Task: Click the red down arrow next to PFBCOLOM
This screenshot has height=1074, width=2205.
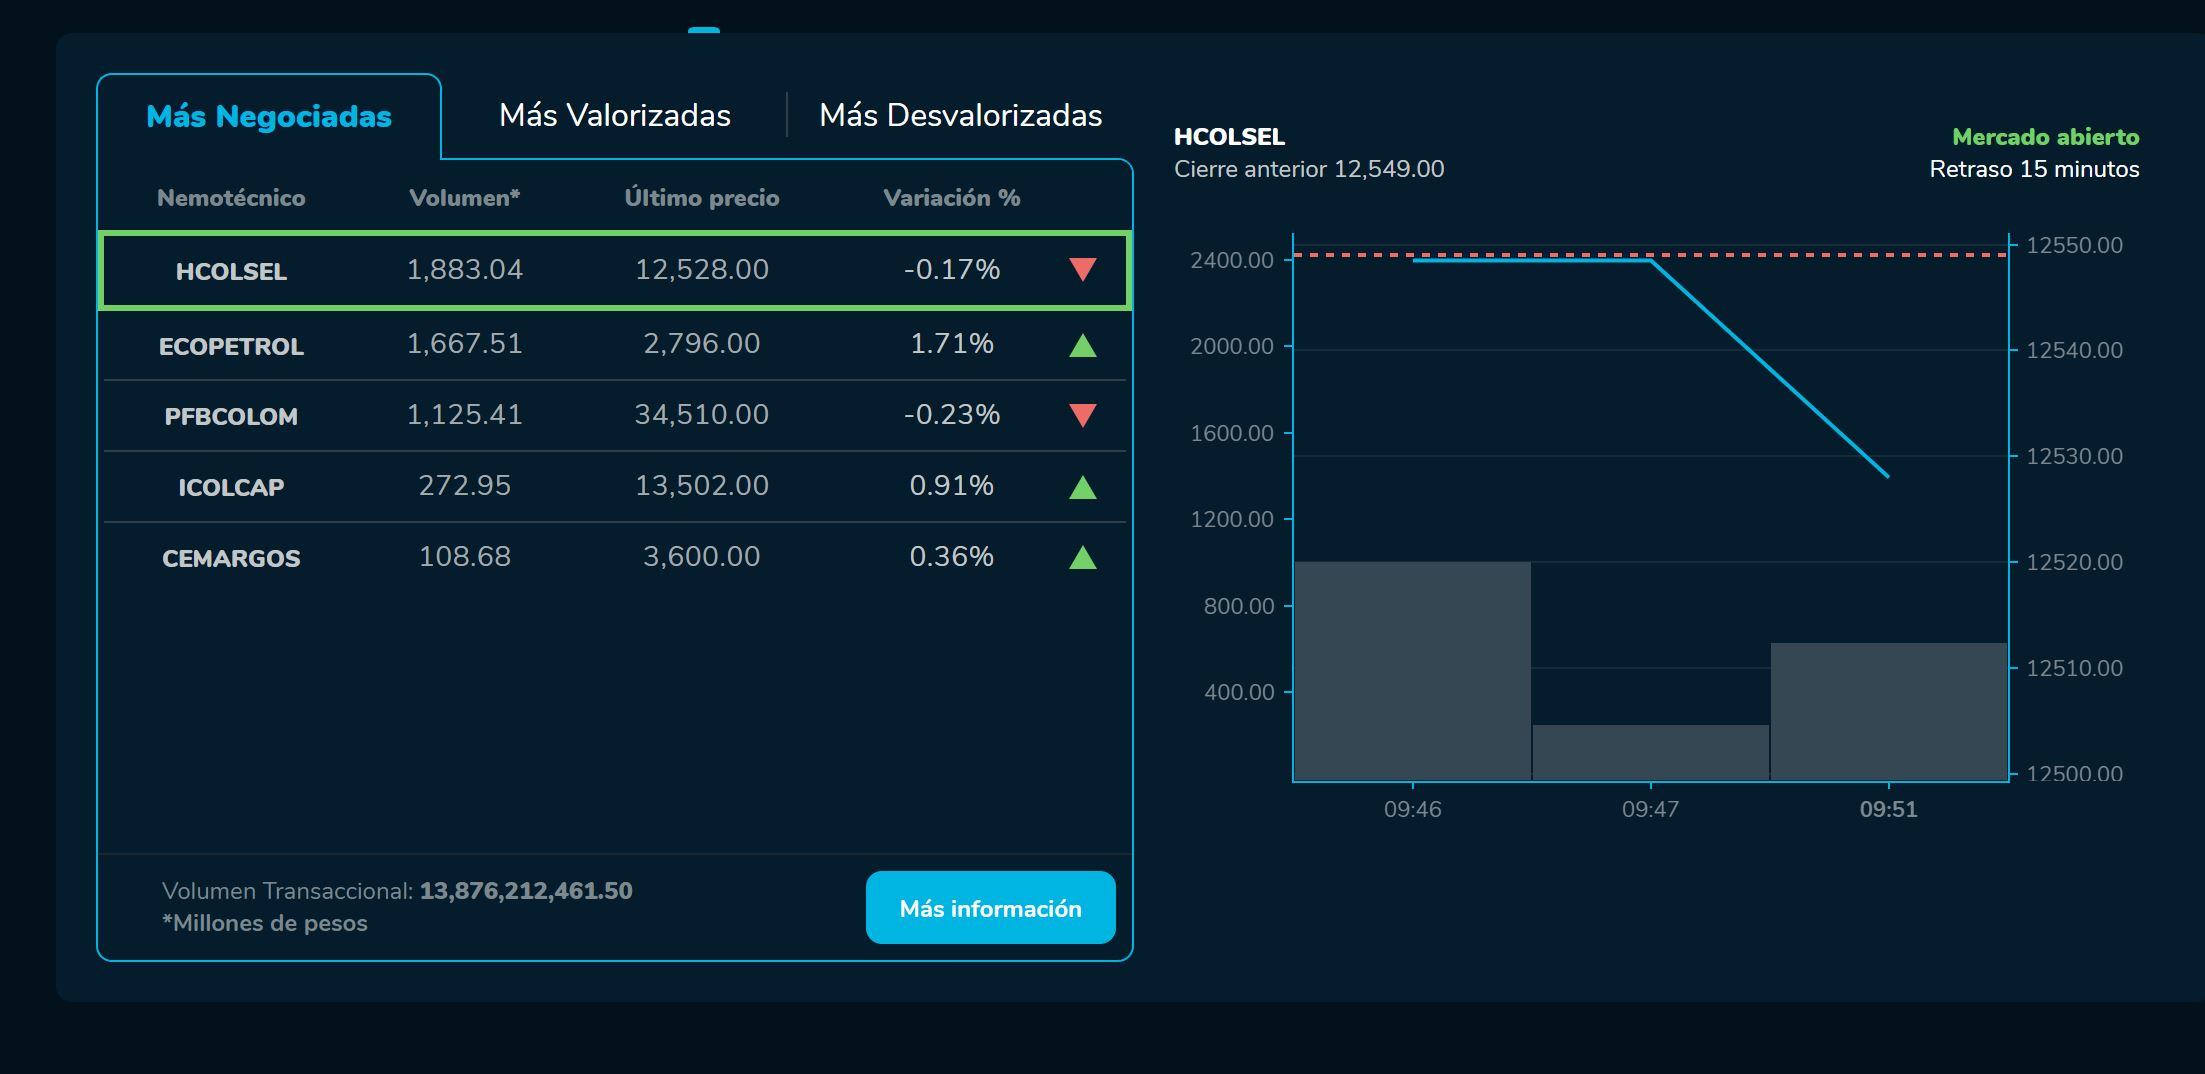Action: [1083, 415]
